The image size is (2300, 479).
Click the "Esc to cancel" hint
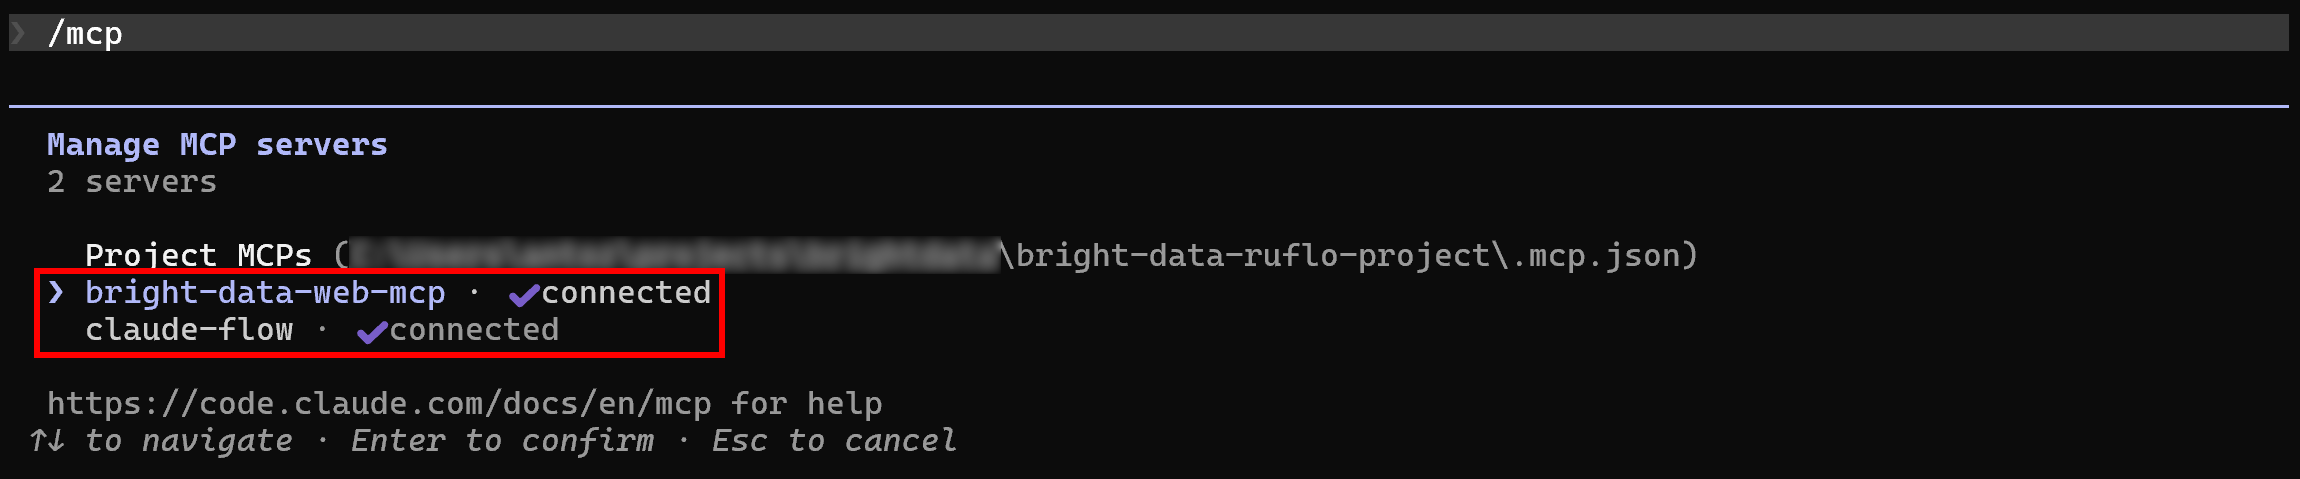coord(833,441)
